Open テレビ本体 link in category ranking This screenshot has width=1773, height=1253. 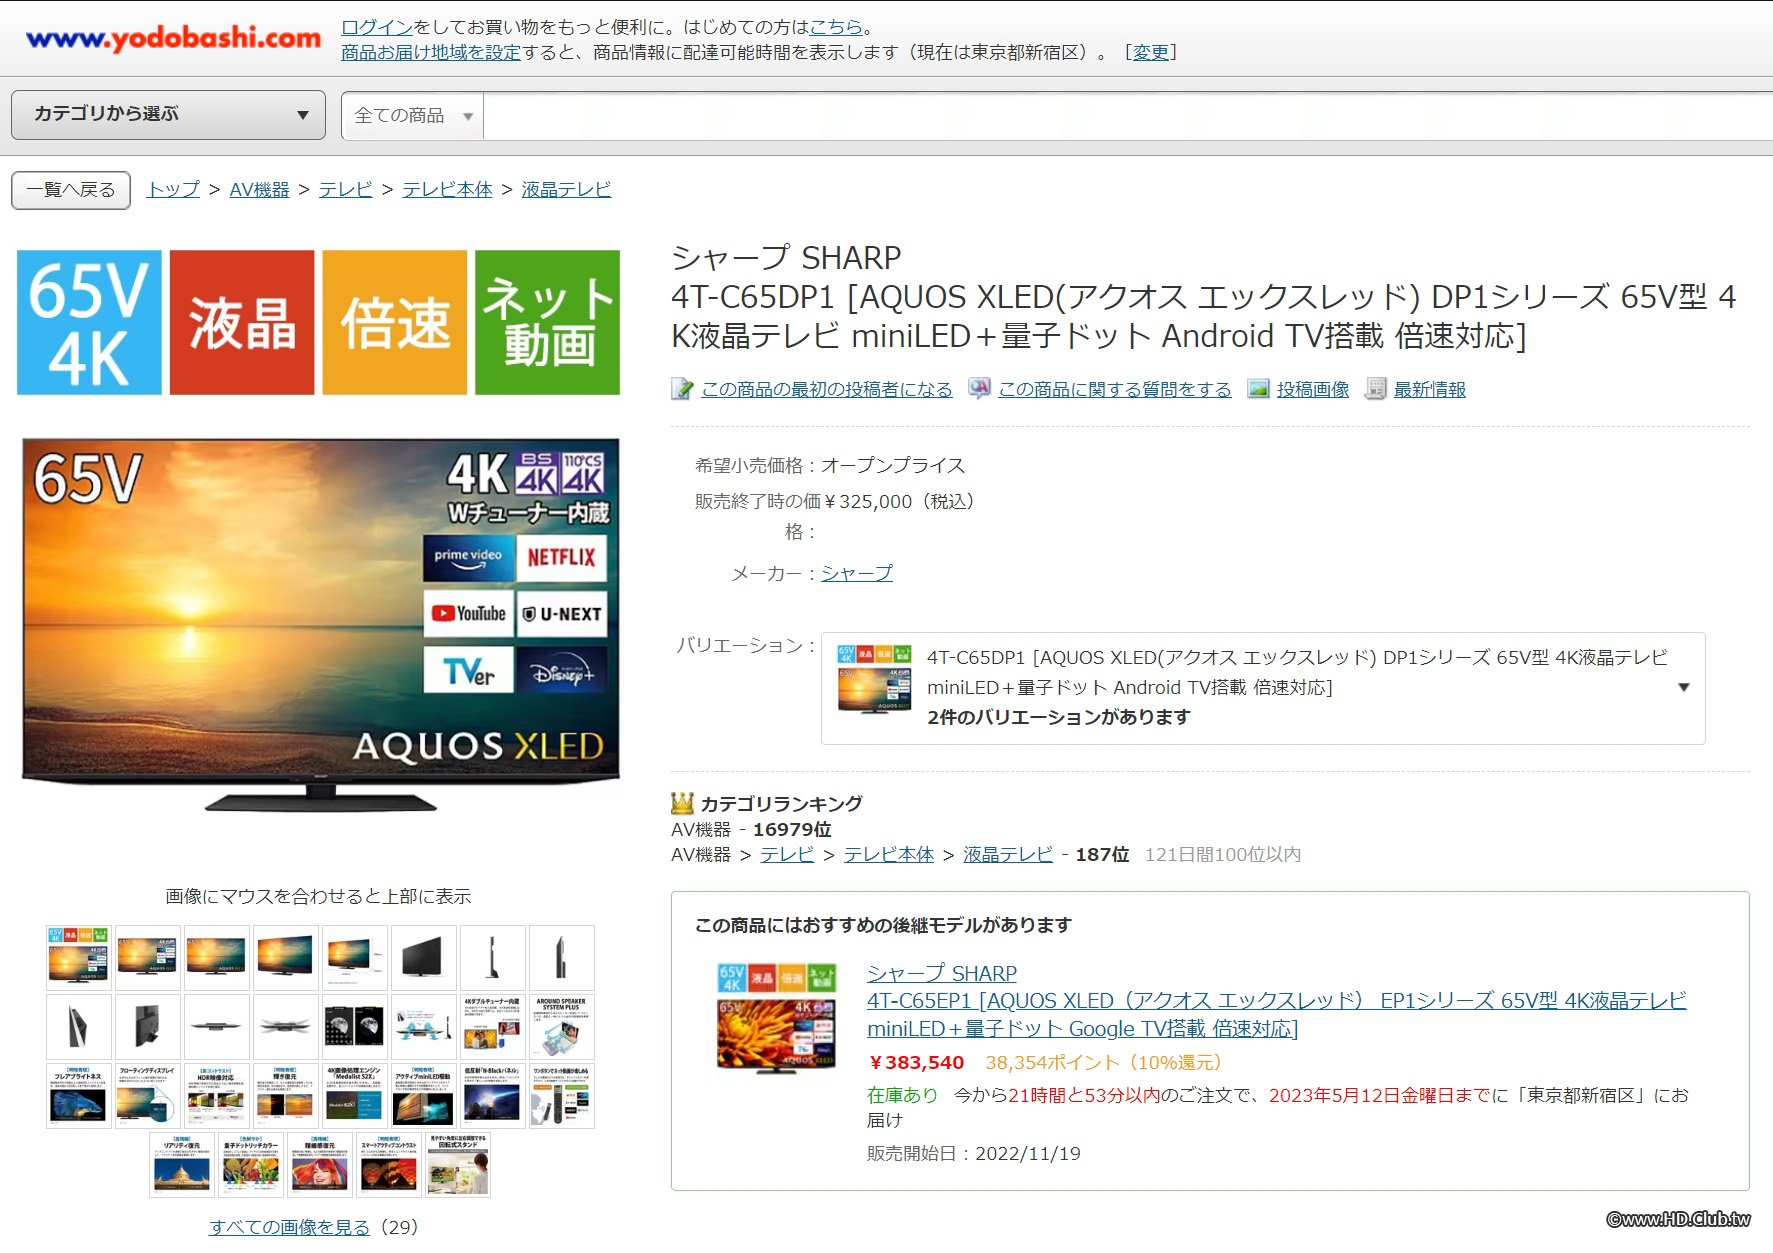(889, 854)
